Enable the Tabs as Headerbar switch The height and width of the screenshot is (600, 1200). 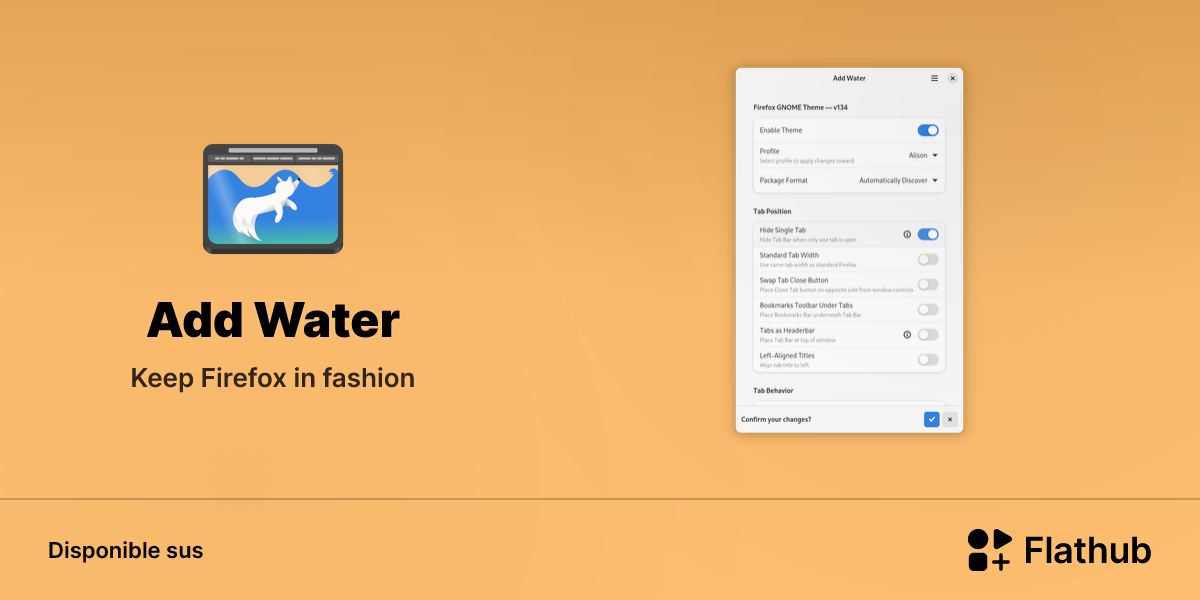pyautogui.click(x=928, y=335)
